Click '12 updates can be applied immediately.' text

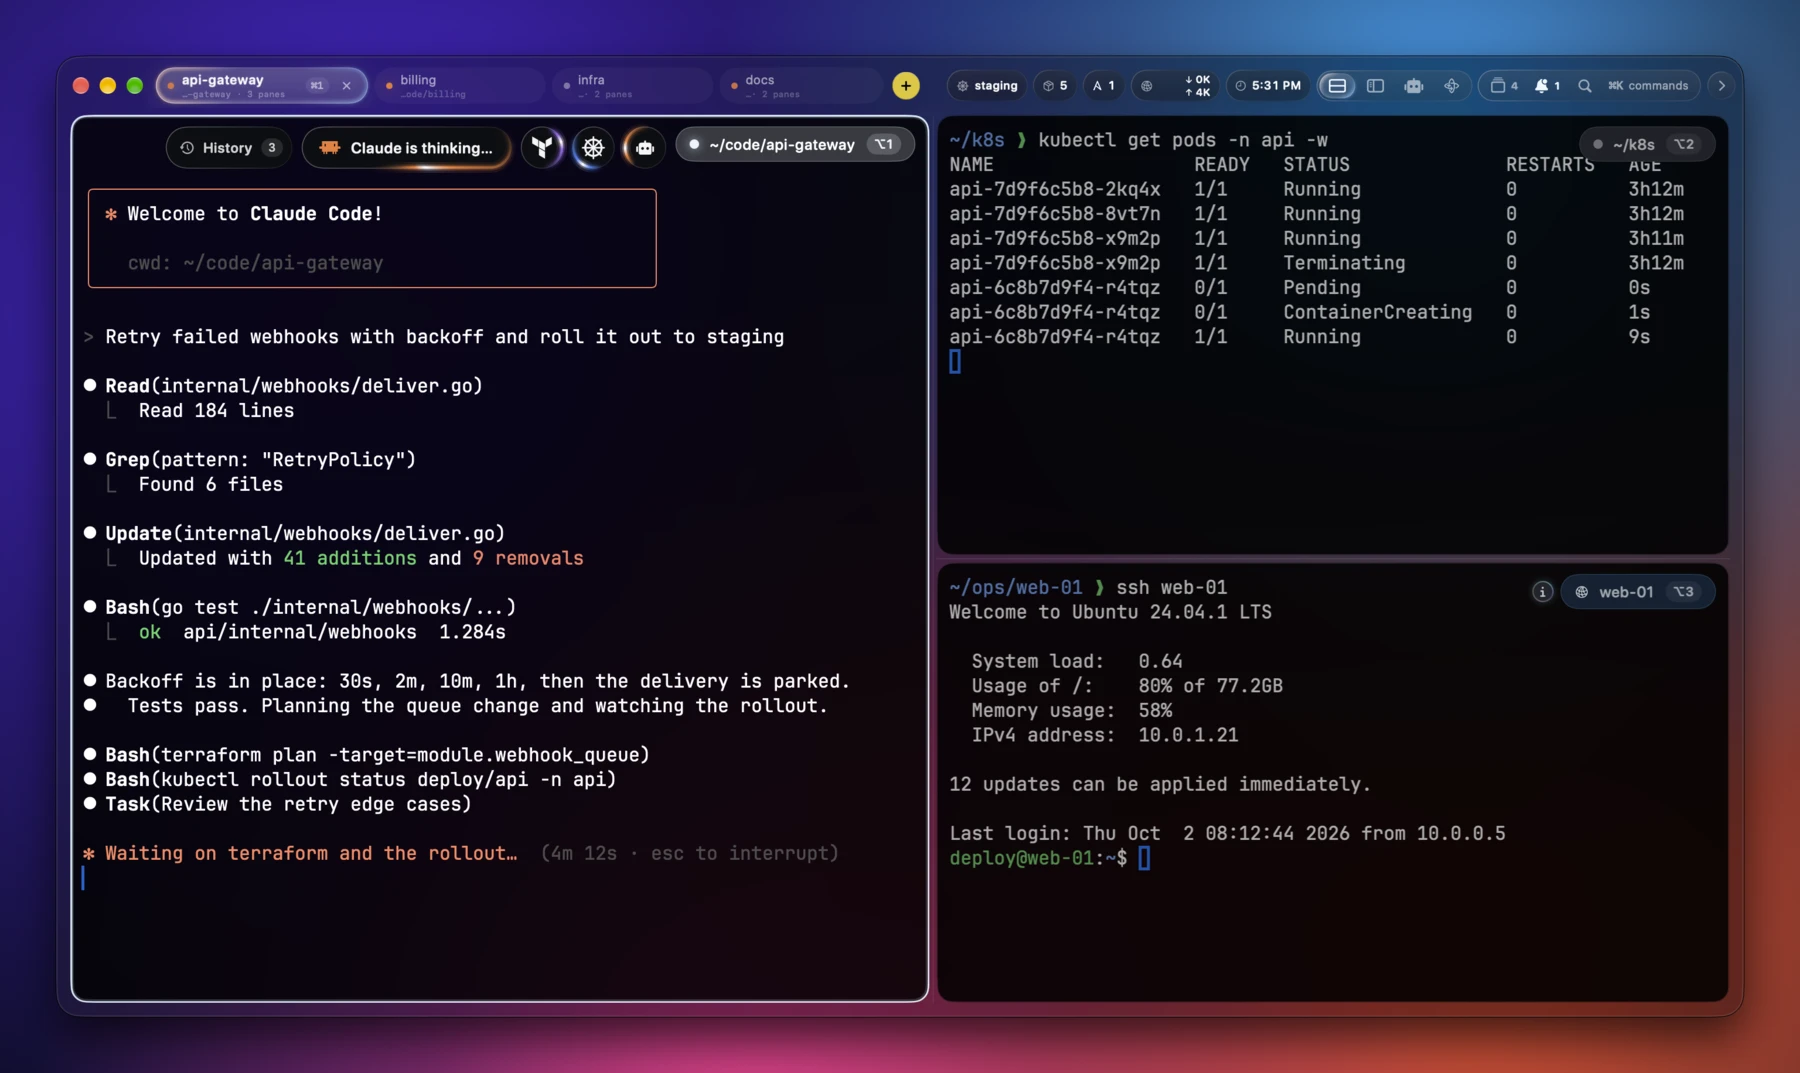coord(1160,784)
